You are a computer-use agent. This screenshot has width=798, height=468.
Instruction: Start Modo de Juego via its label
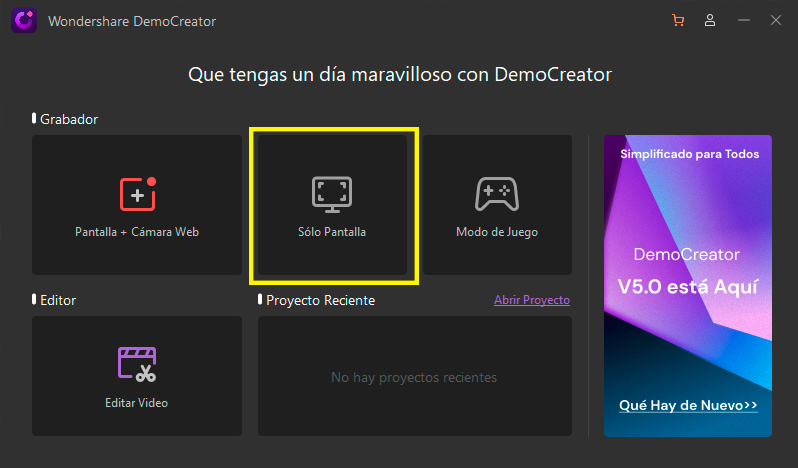click(x=496, y=232)
